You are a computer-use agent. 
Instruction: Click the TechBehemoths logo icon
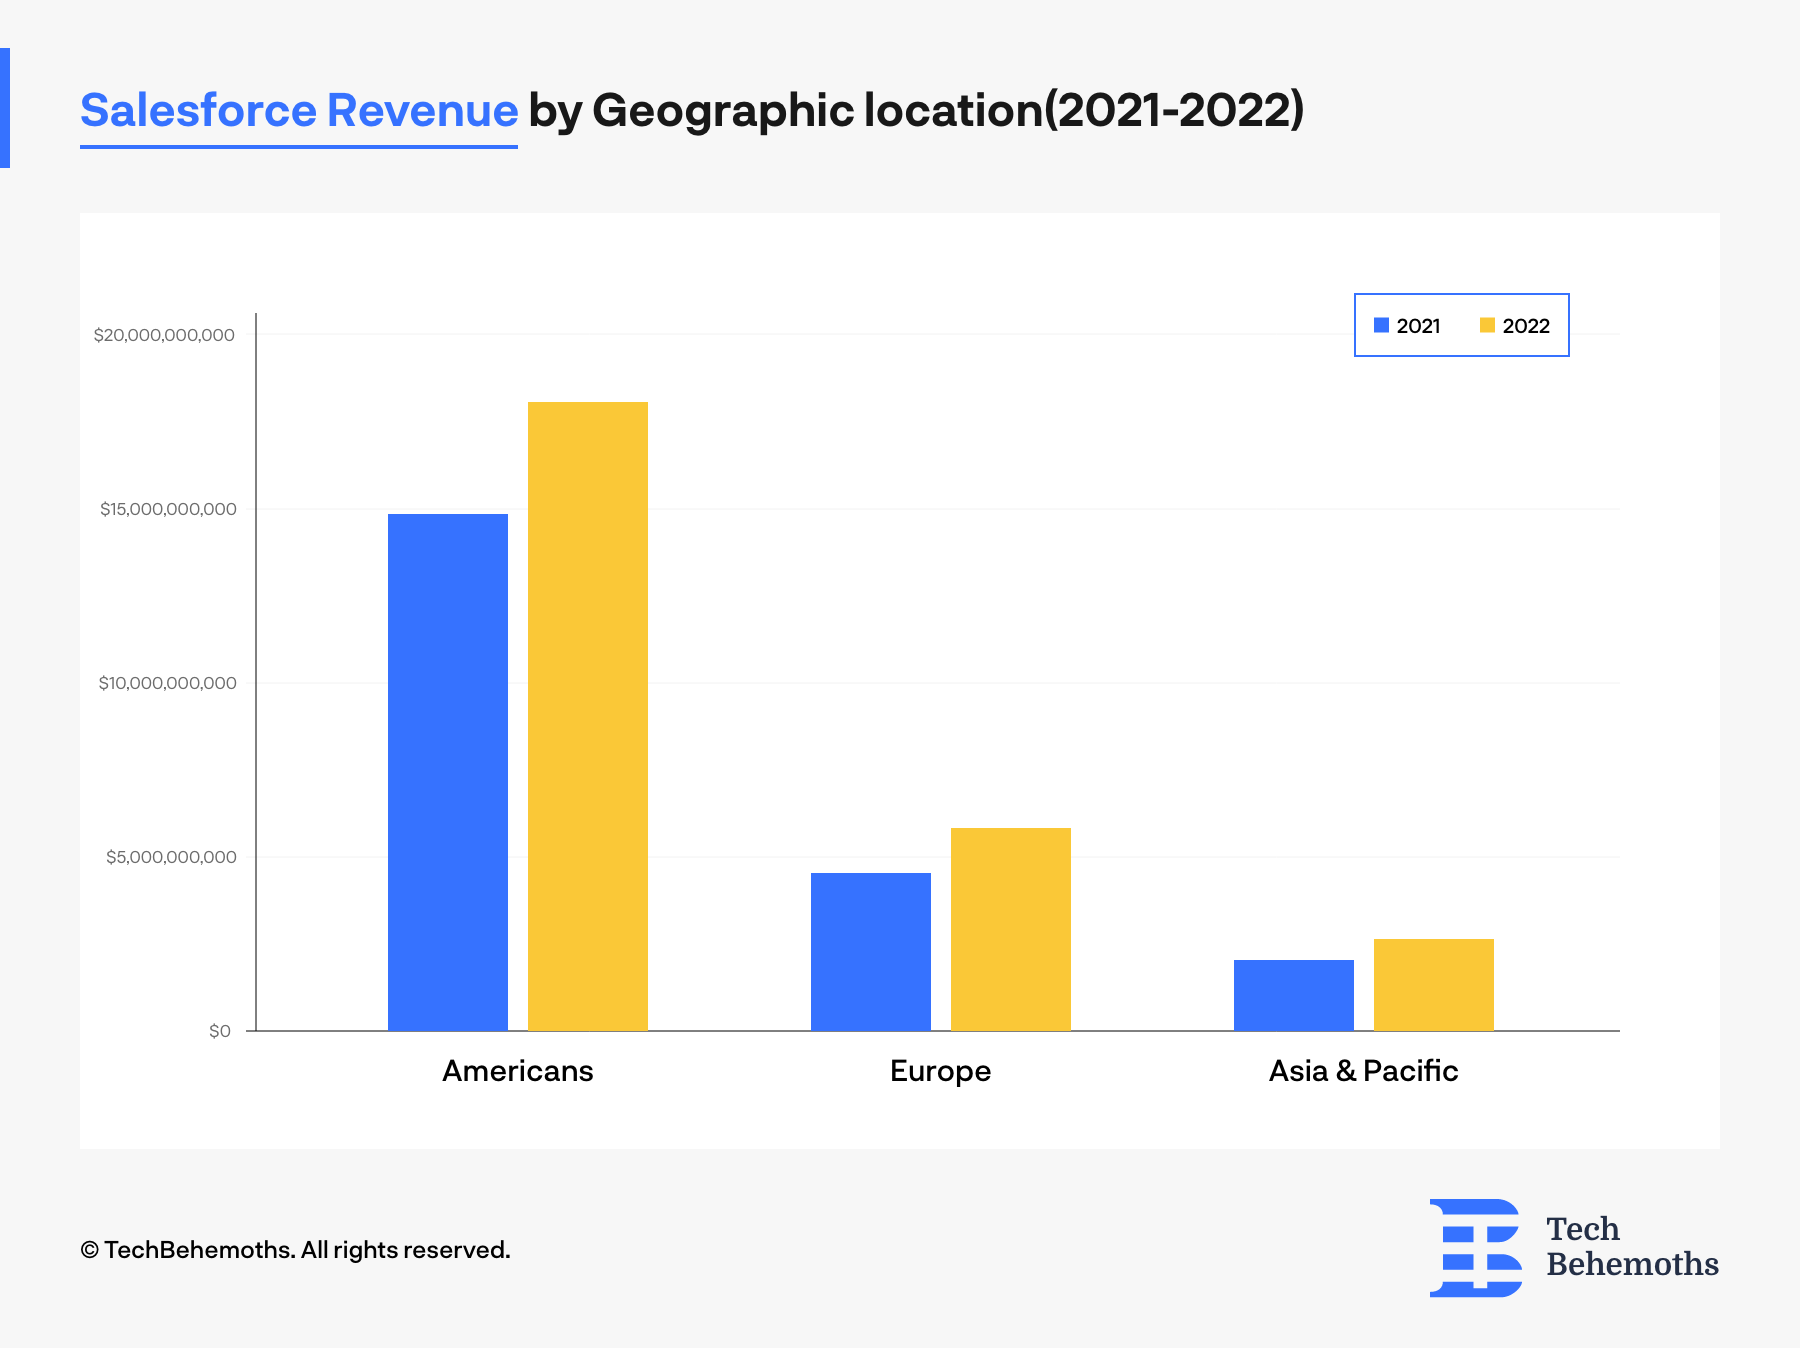pyautogui.click(x=1476, y=1248)
